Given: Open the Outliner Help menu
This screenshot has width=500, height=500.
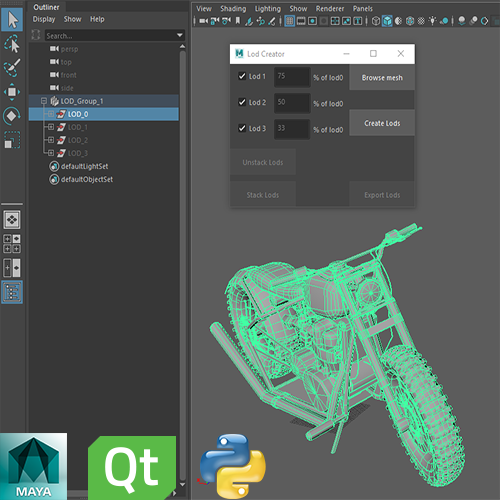Looking at the screenshot, I should pos(97,19).
